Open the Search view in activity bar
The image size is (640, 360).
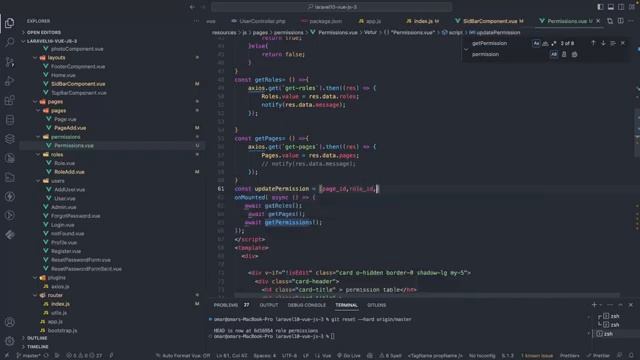9,42
